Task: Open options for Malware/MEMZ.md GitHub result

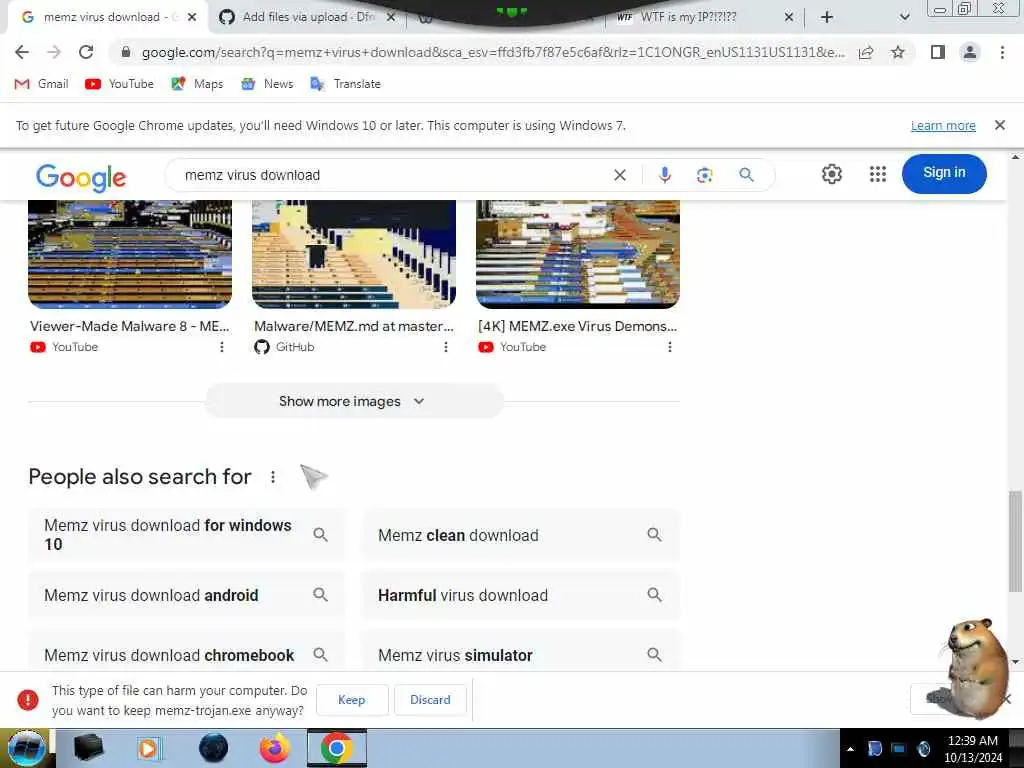Action: [x=446, y=347]
